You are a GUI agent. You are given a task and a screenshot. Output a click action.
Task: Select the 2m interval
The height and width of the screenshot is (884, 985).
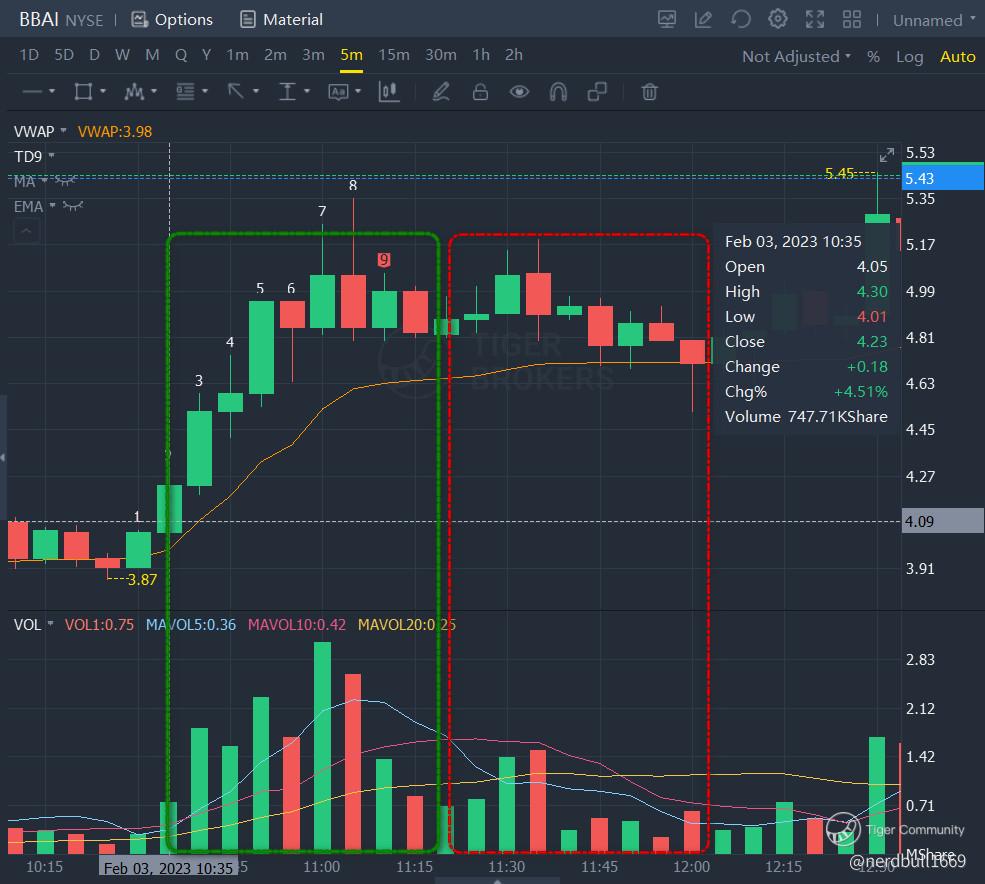275,55
